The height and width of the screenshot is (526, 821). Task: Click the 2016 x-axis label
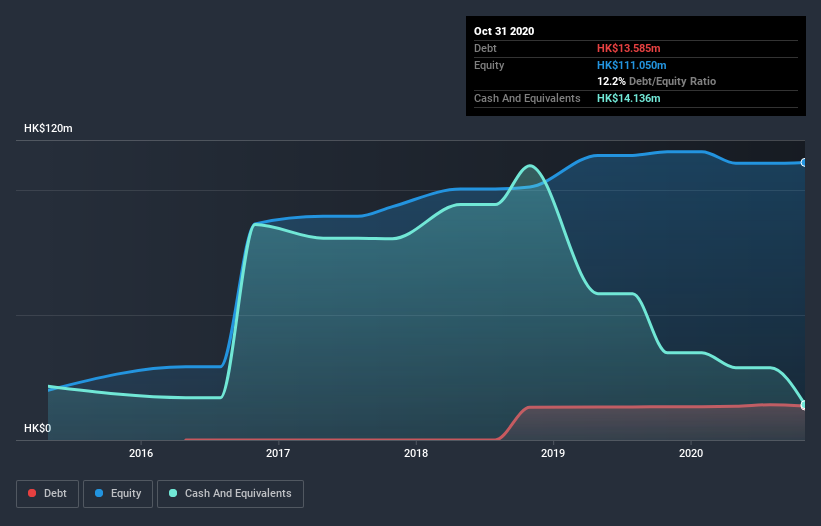point(141,453)
